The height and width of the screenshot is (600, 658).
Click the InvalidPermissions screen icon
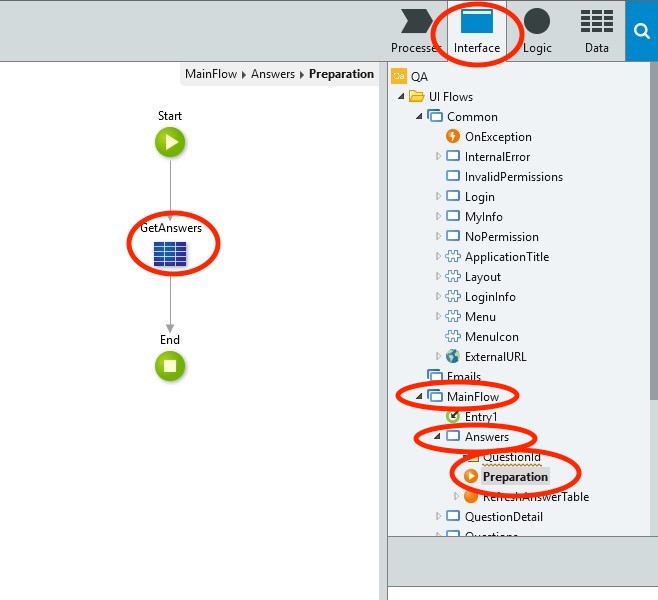(453, 175)
